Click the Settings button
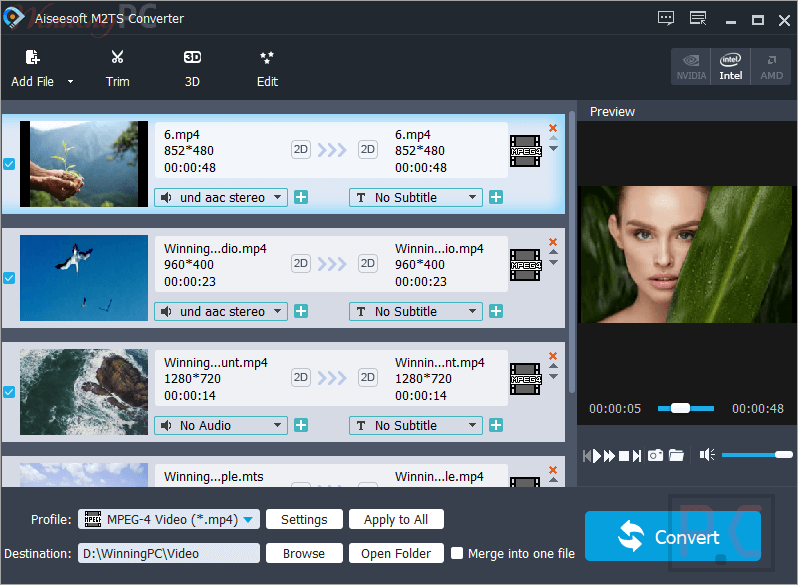Image resolution: width=798 pixels, height=585 pixels. coord(304,519)
